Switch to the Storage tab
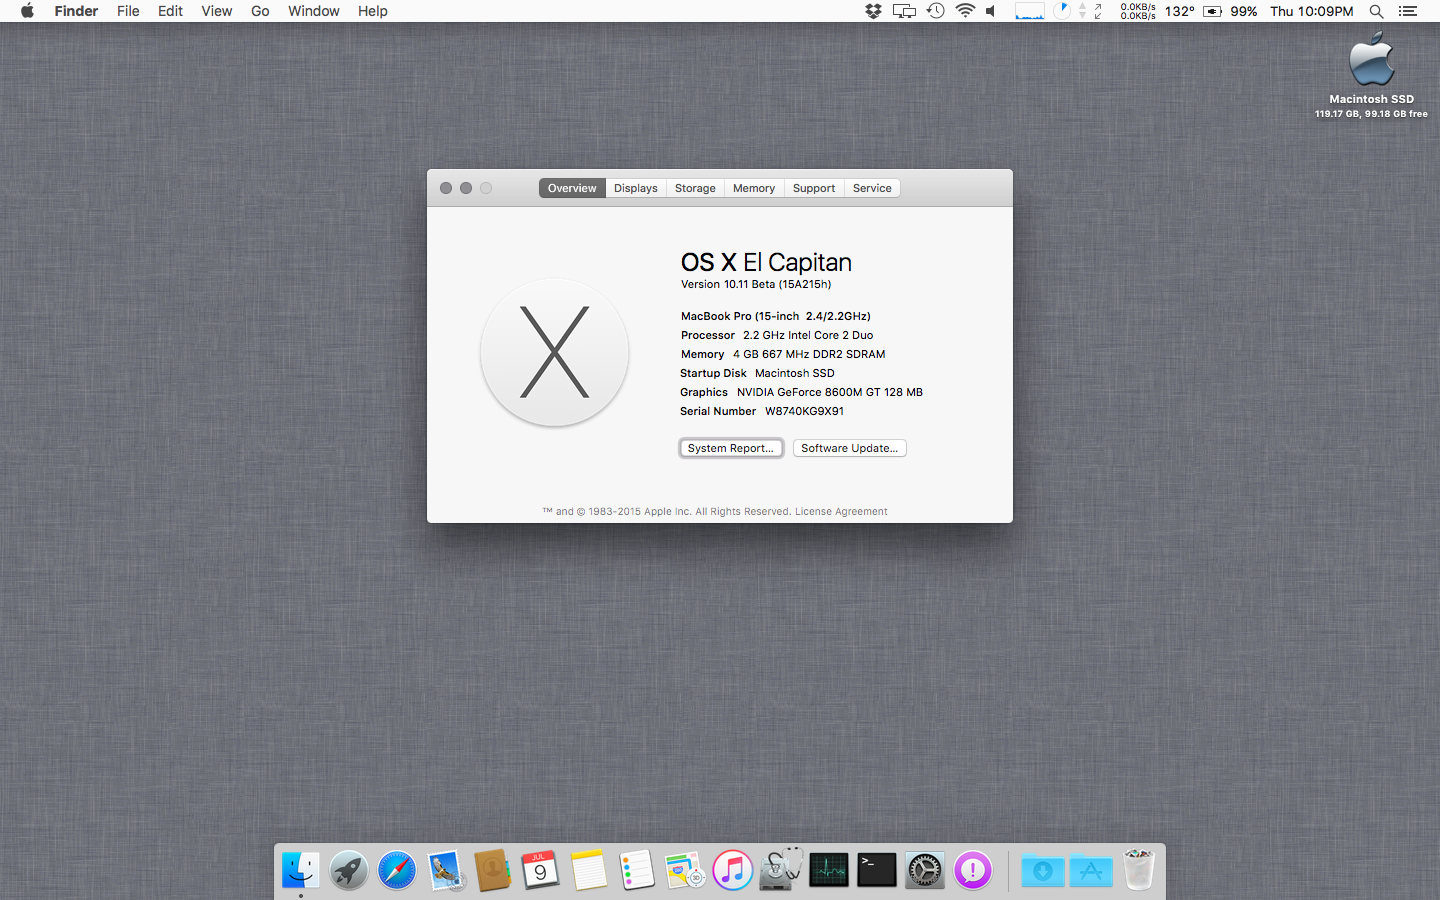The image size is (1440, 900). click(x=695, y=188)
